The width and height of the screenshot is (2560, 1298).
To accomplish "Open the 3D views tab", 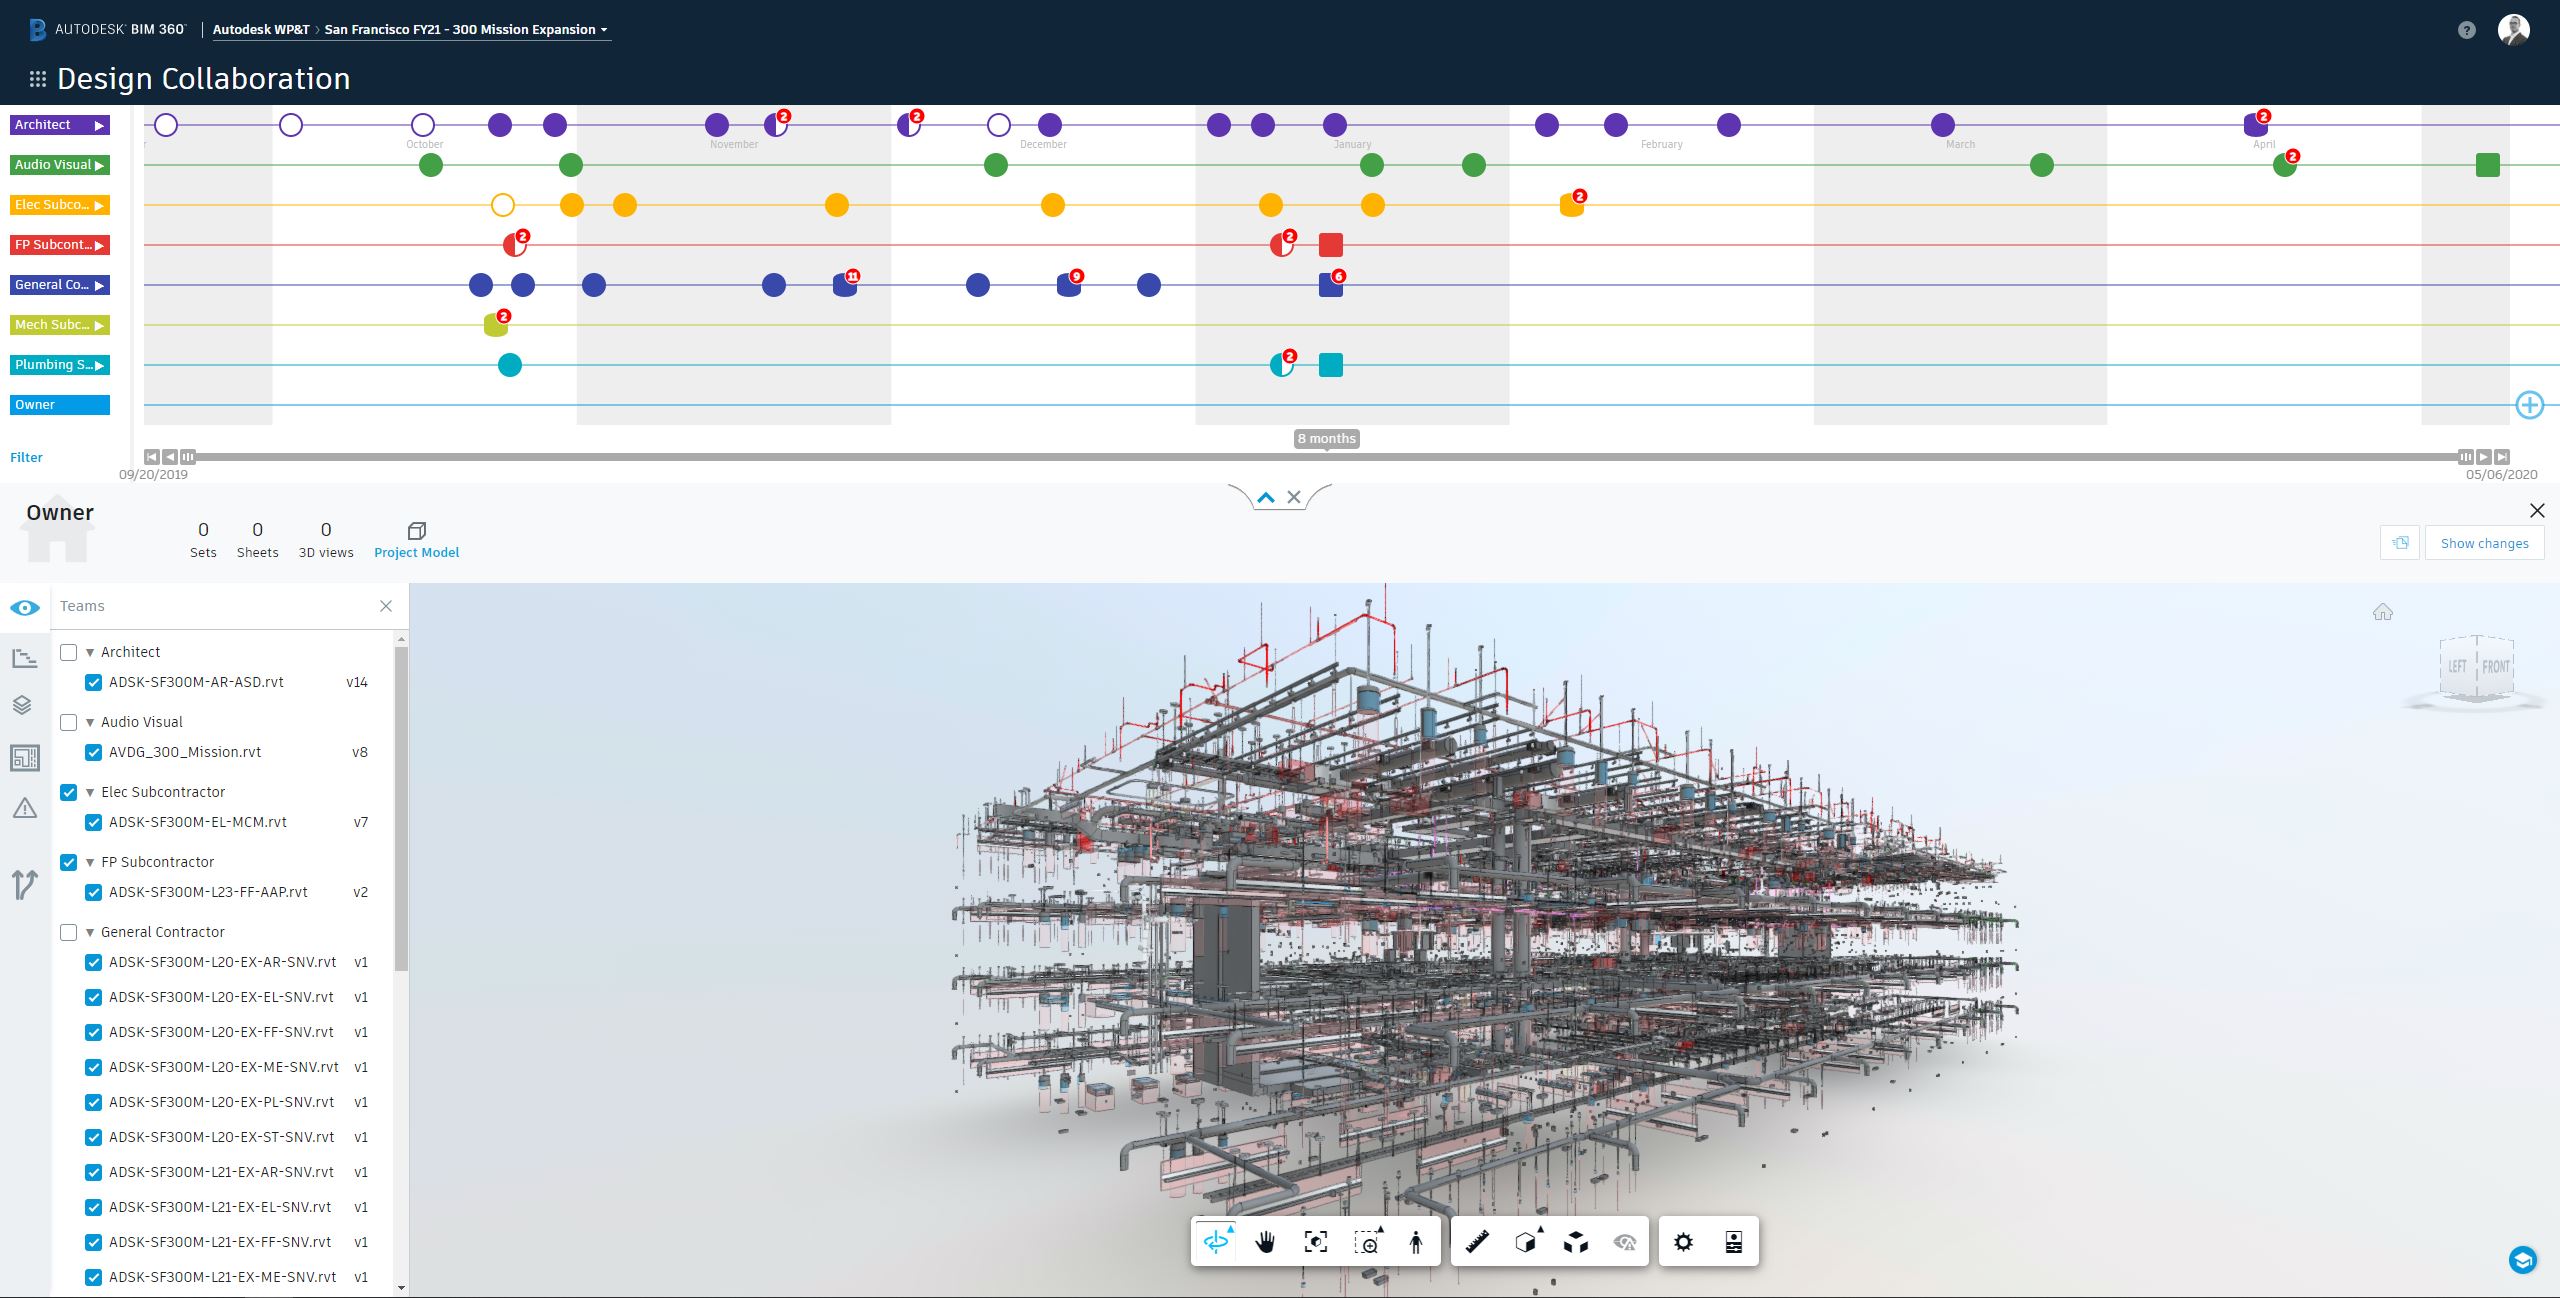I will click(326, 540).
